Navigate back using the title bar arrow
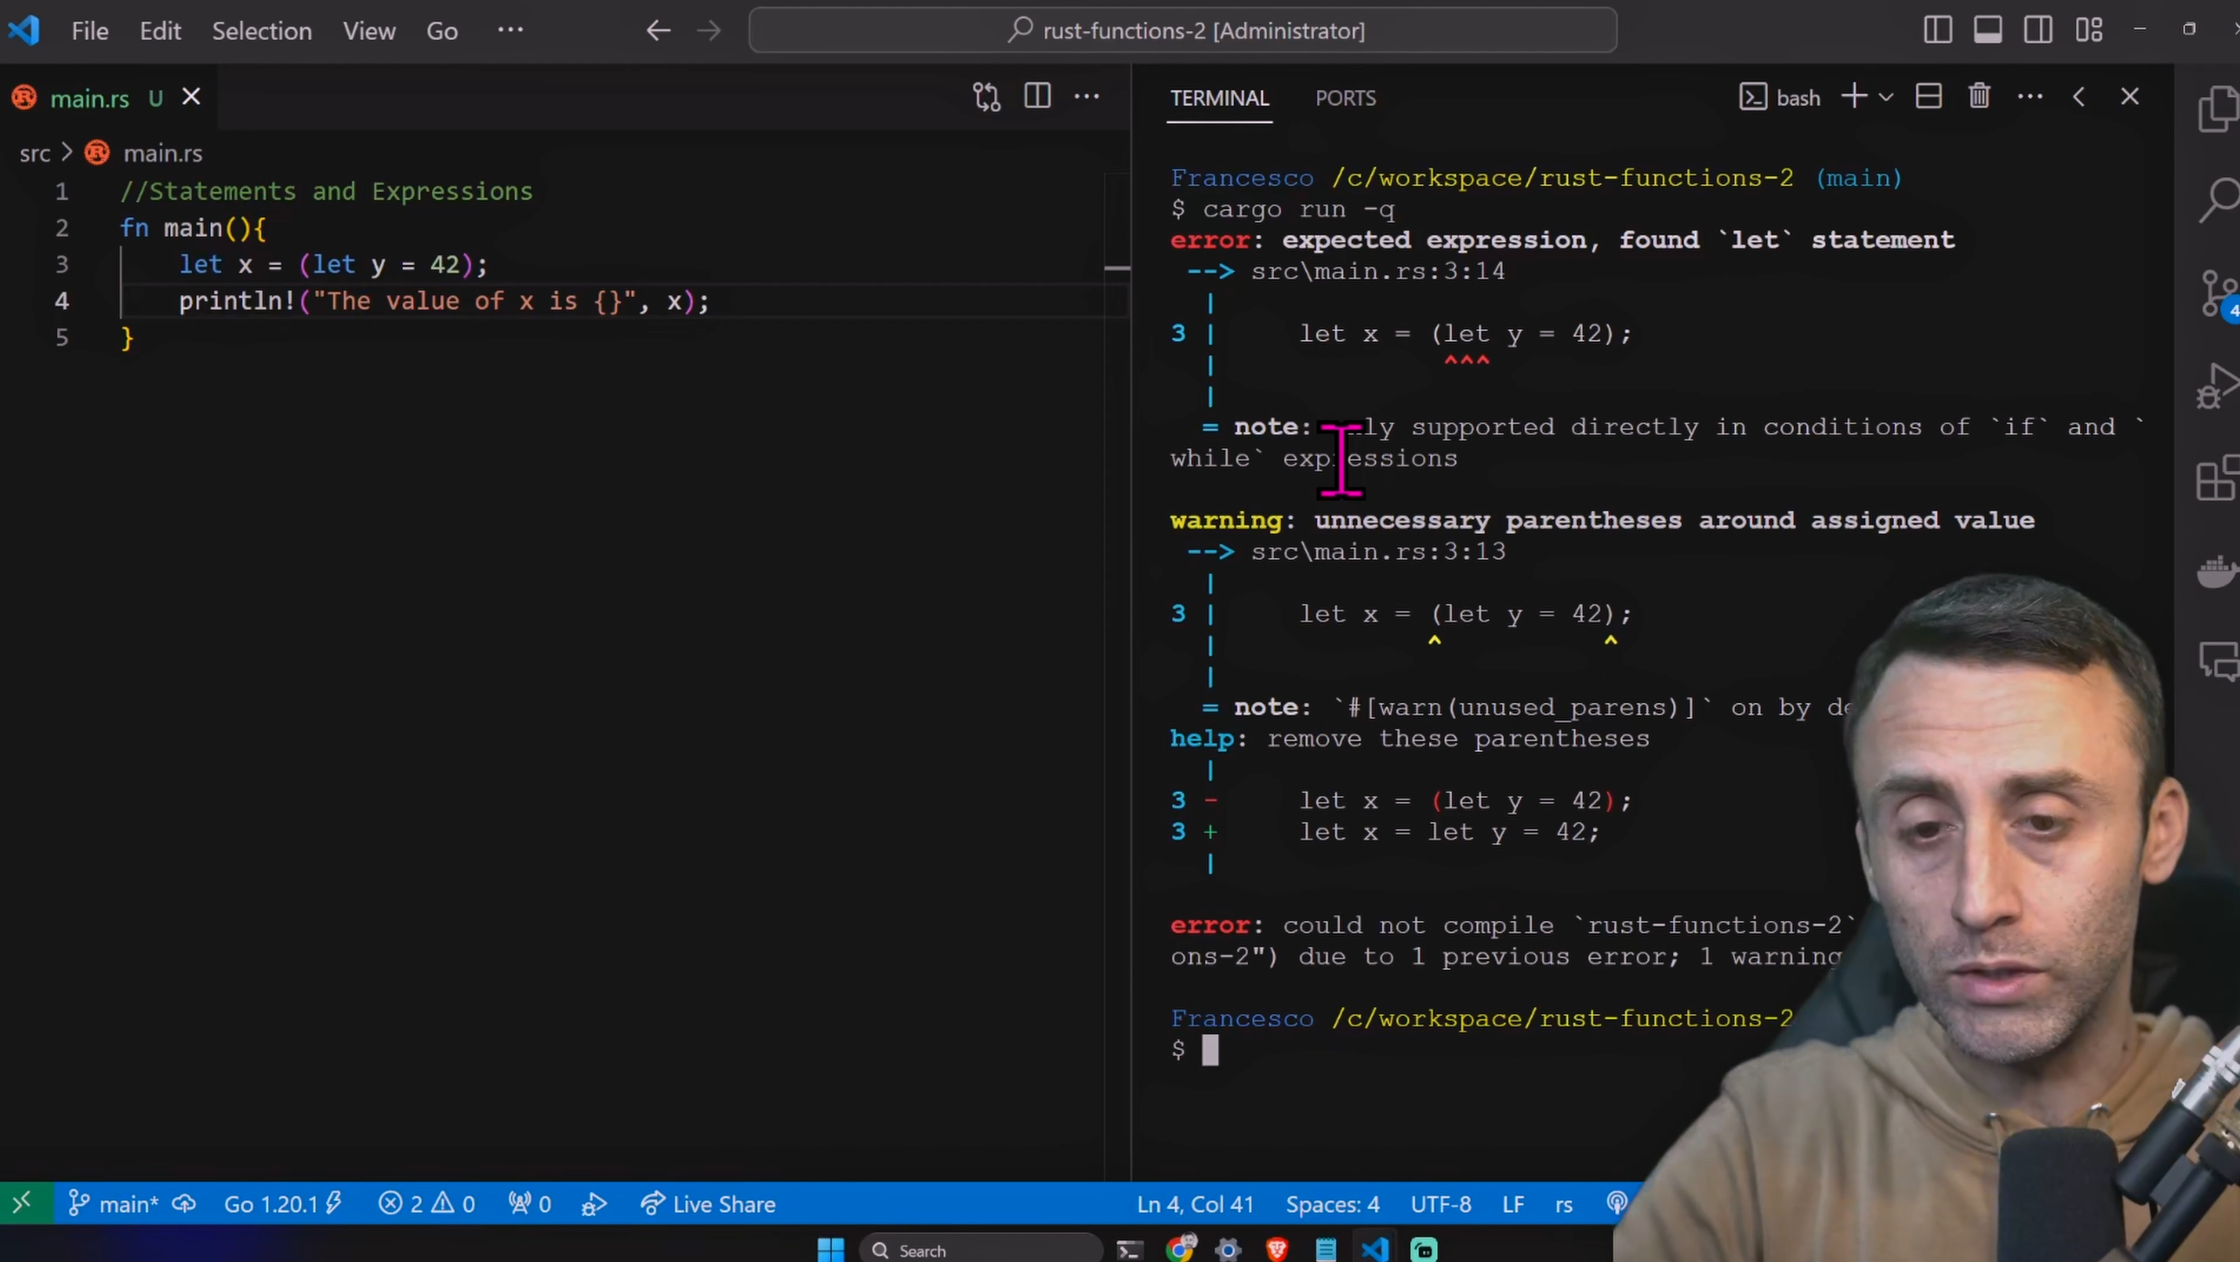This screenshot has width=2240, height=1262. pyautogui.click(x=658, y=31)
